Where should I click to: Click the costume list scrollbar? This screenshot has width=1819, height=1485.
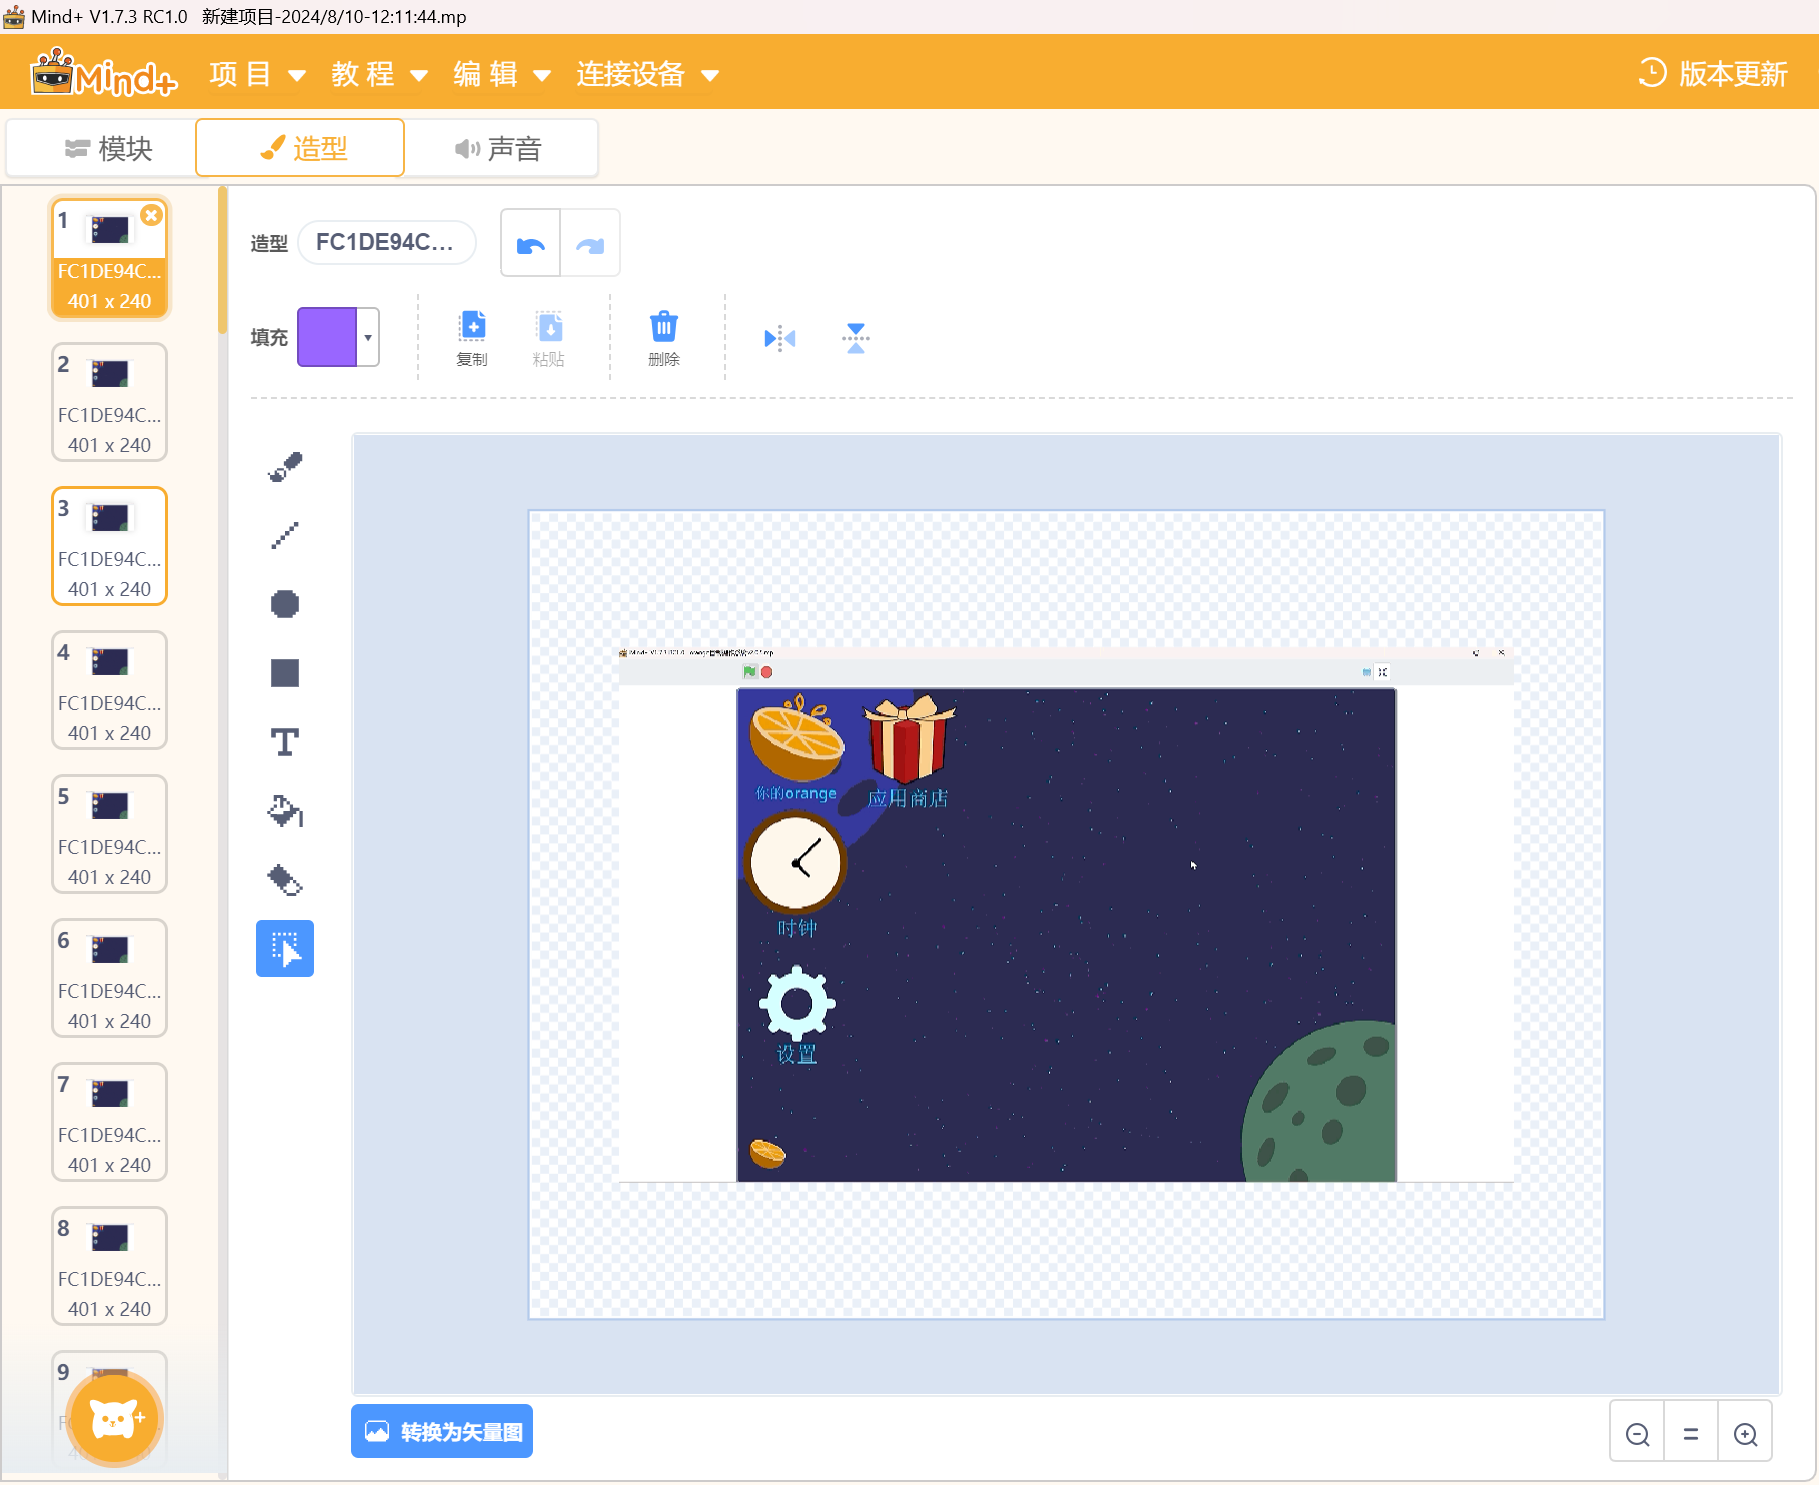coord(222,260)
